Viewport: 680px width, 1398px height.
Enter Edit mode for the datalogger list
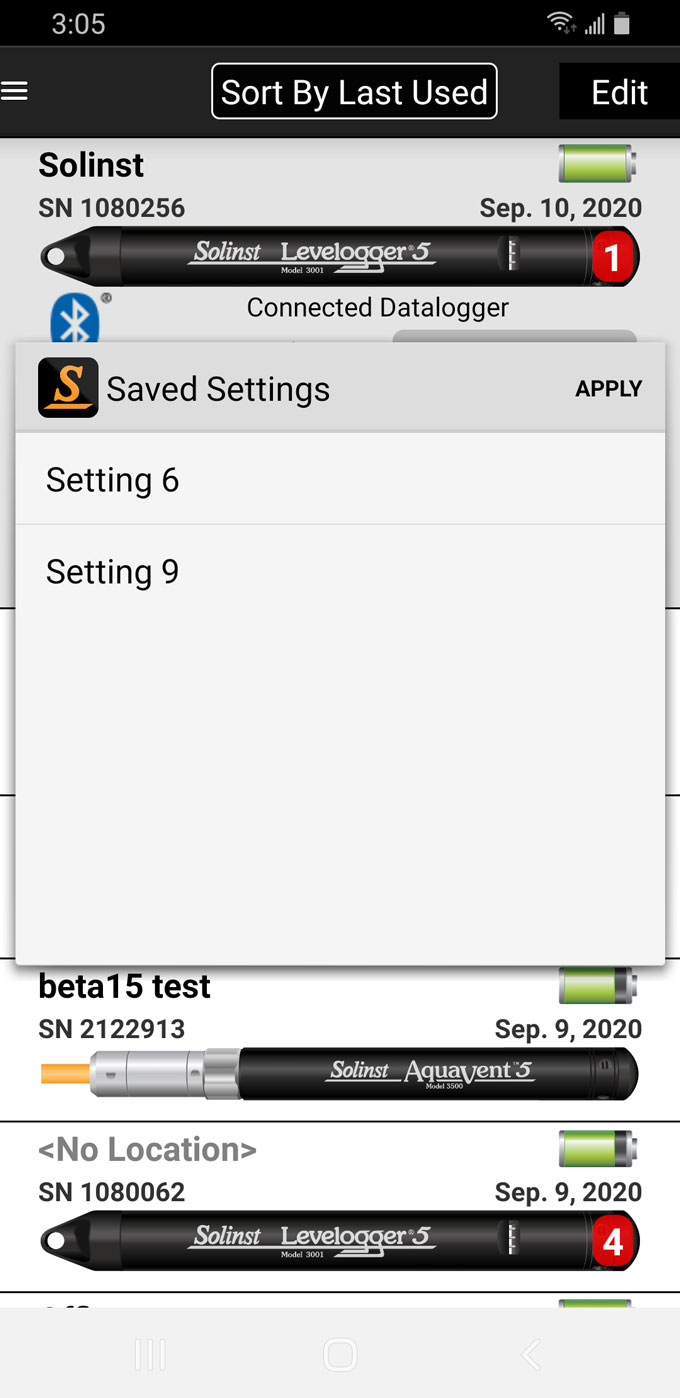(x=620, y=91)
